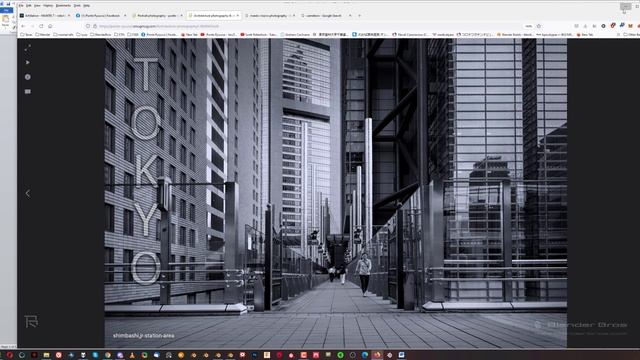Open the History menu in Firefox
Screen dimensions: 640x360
(48, 6)
